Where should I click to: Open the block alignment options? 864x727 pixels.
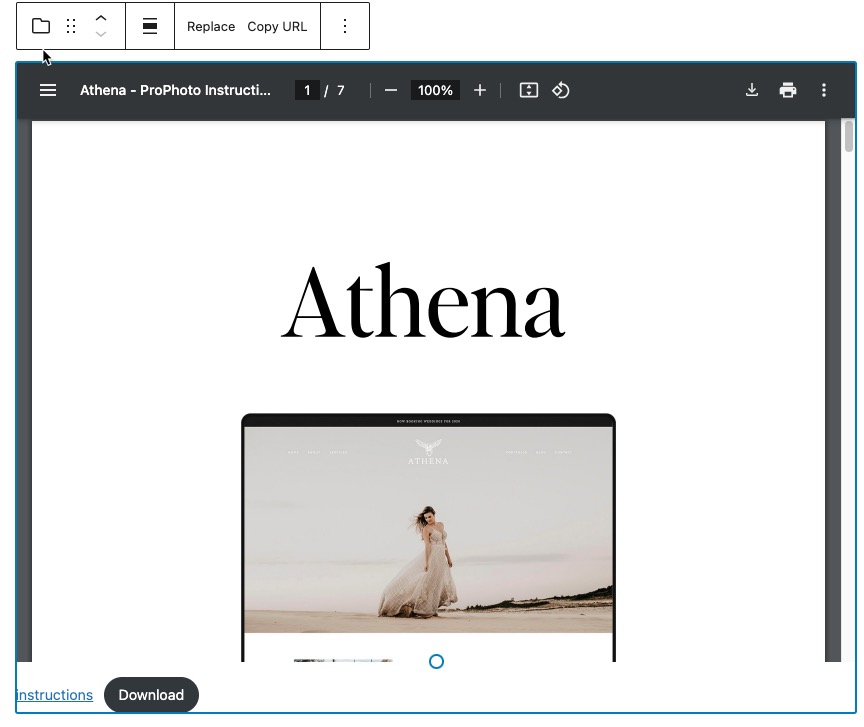pos(150,26)
